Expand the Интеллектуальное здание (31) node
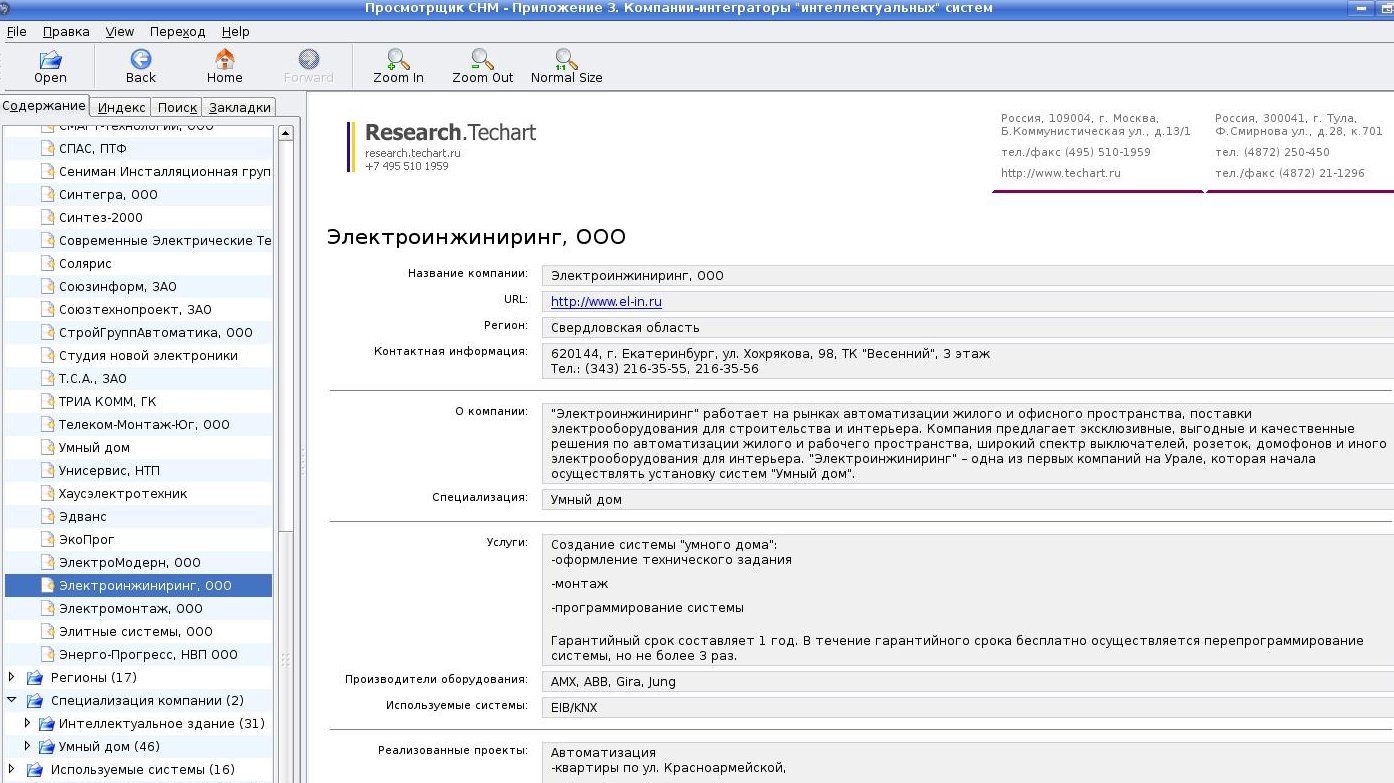The width and height of the screenshot is (1394, 783). coord(28,724)
